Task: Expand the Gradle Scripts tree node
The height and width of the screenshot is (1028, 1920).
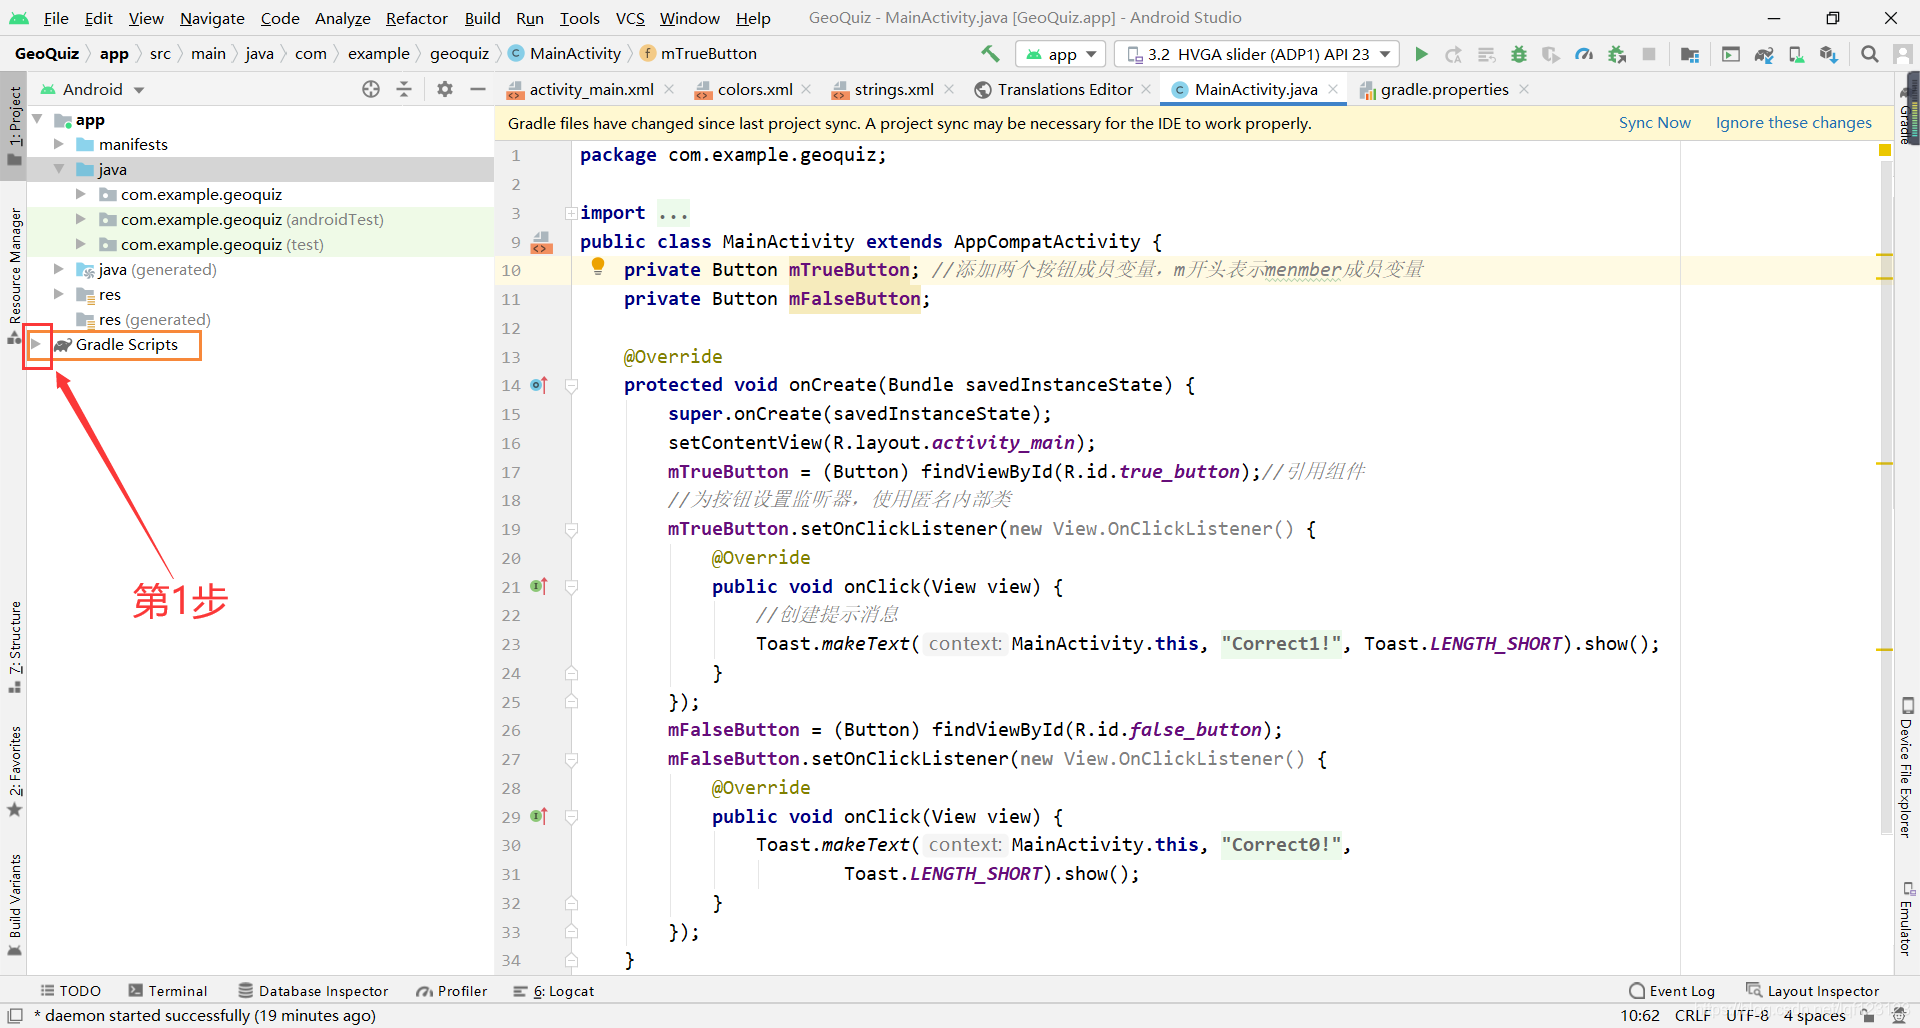Action: pos(36,344)
